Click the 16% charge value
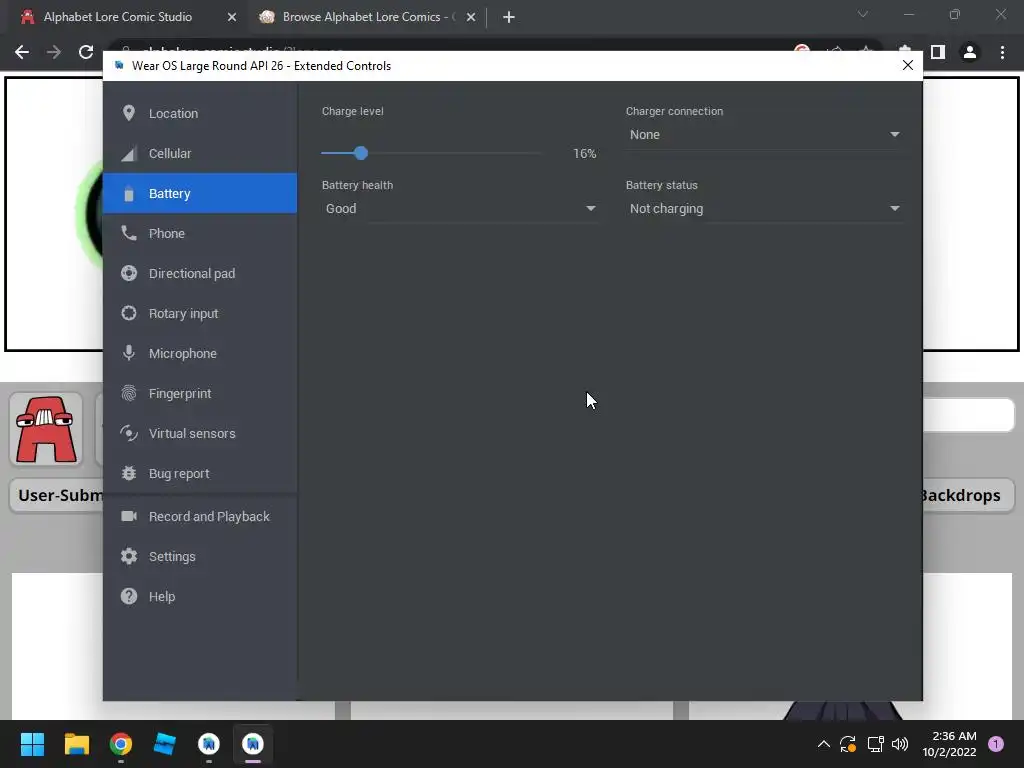 coord(584,153)
